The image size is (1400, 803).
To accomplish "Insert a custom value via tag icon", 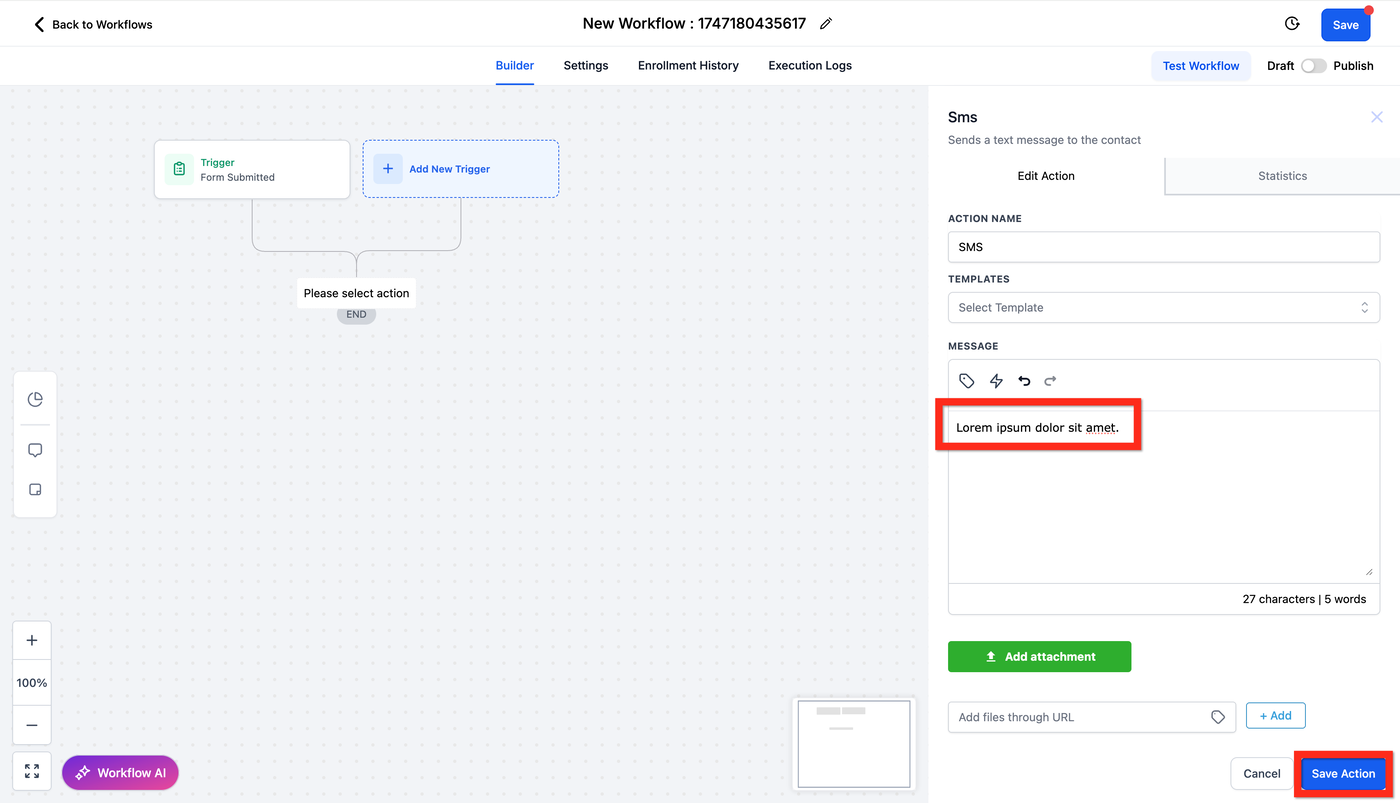I will (x=967, y=381).
